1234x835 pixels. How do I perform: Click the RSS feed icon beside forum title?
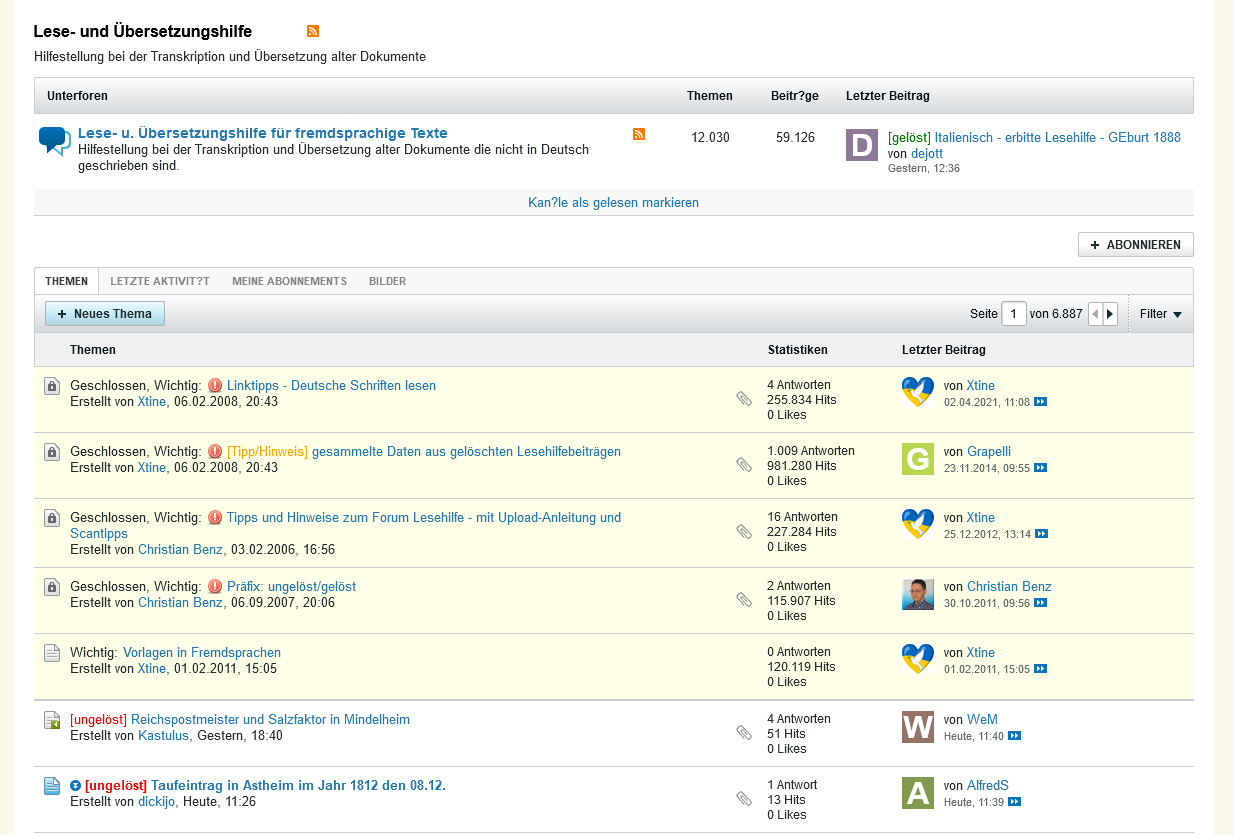pos(313,32)
